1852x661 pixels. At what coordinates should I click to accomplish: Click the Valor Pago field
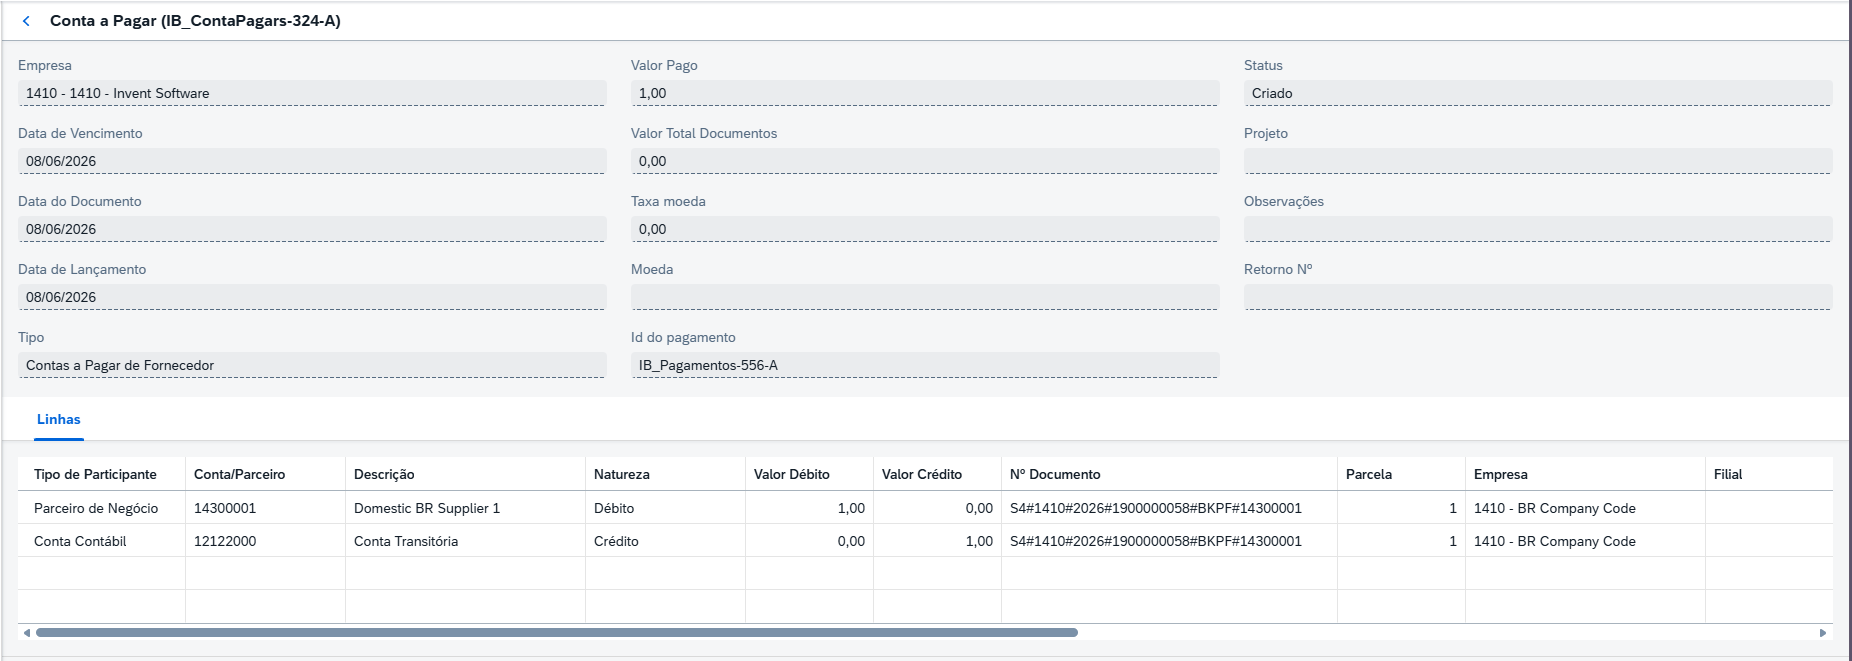925,93
